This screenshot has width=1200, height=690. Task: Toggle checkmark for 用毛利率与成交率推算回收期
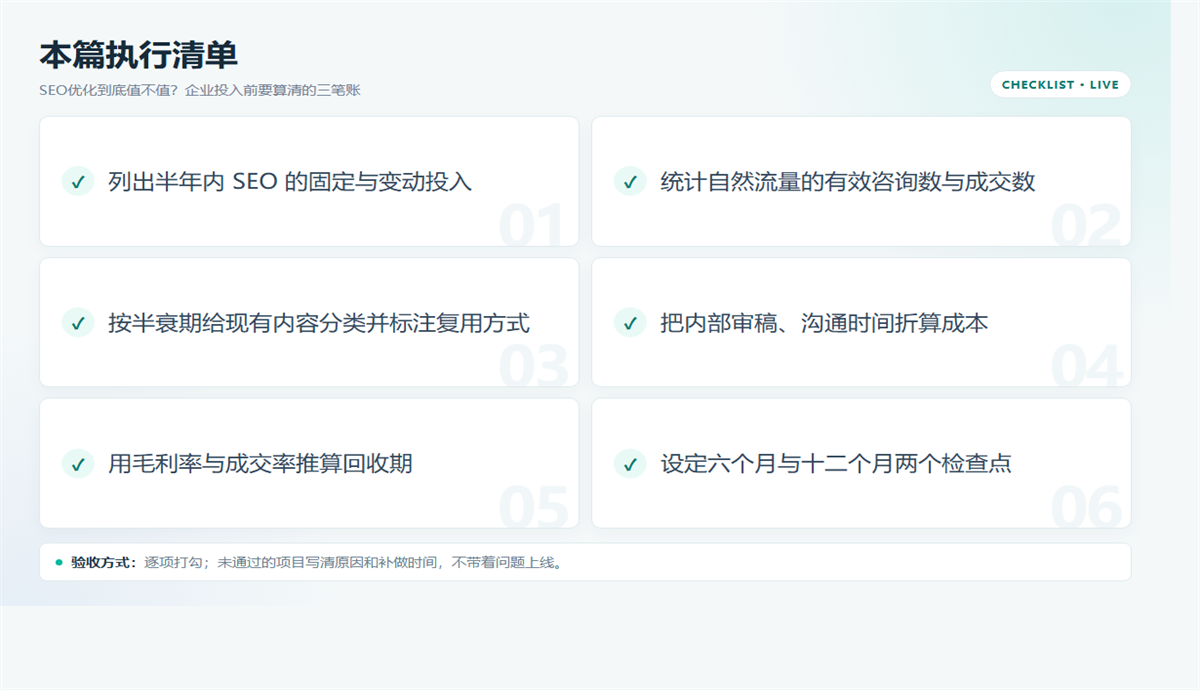pyautogui.click(x=78, y=463)
